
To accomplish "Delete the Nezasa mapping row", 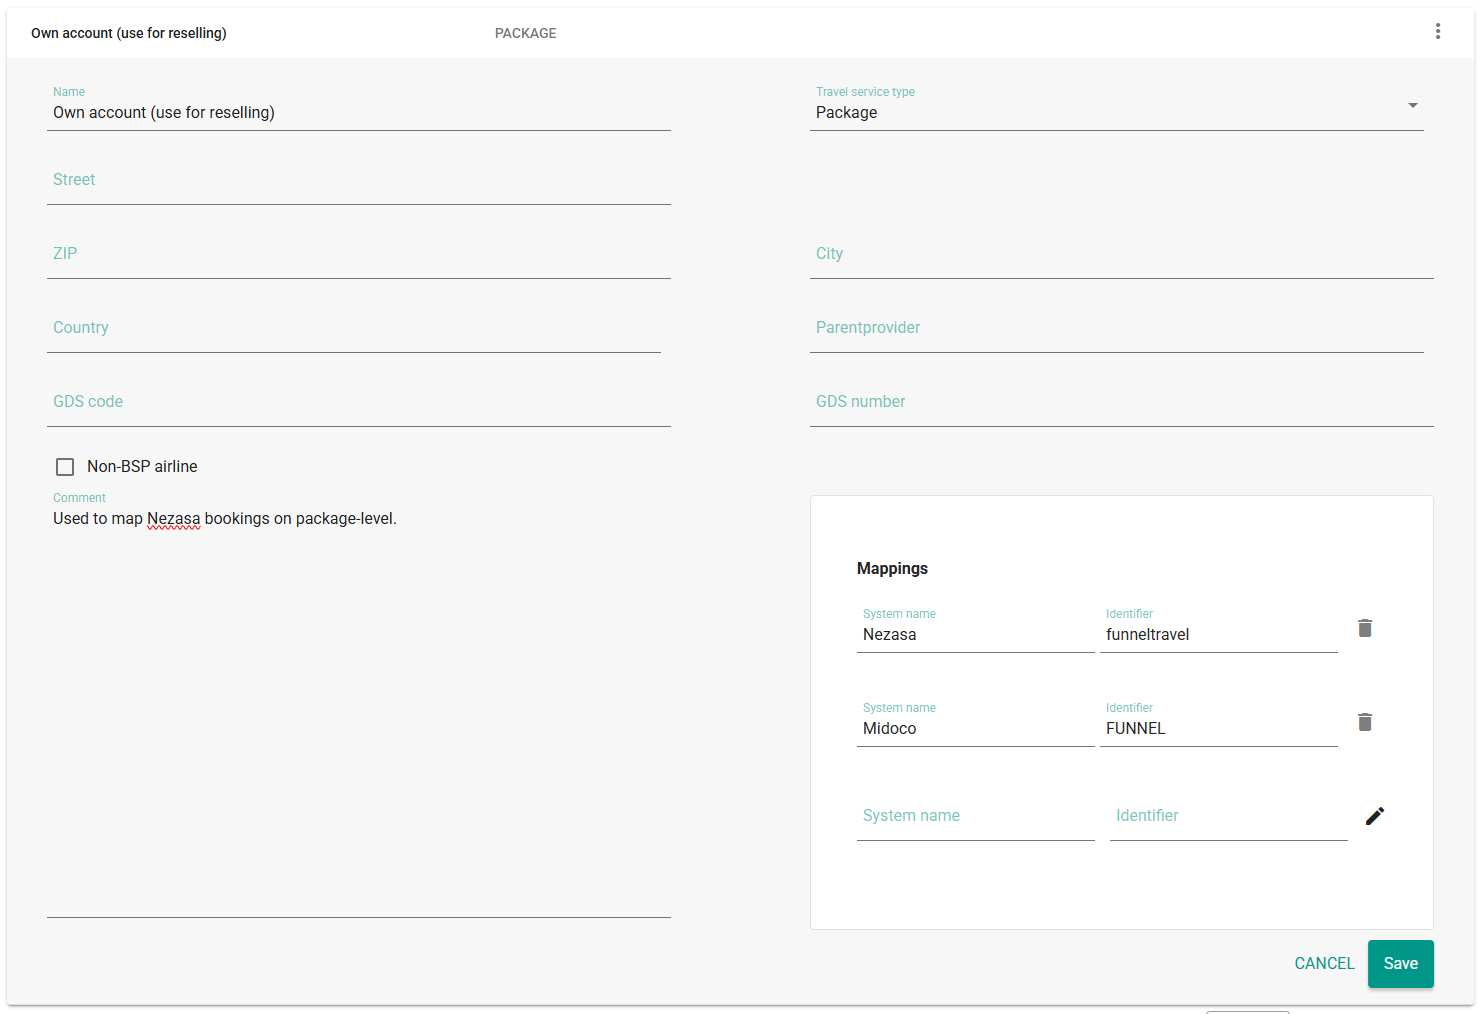I will pos(1365,628).
